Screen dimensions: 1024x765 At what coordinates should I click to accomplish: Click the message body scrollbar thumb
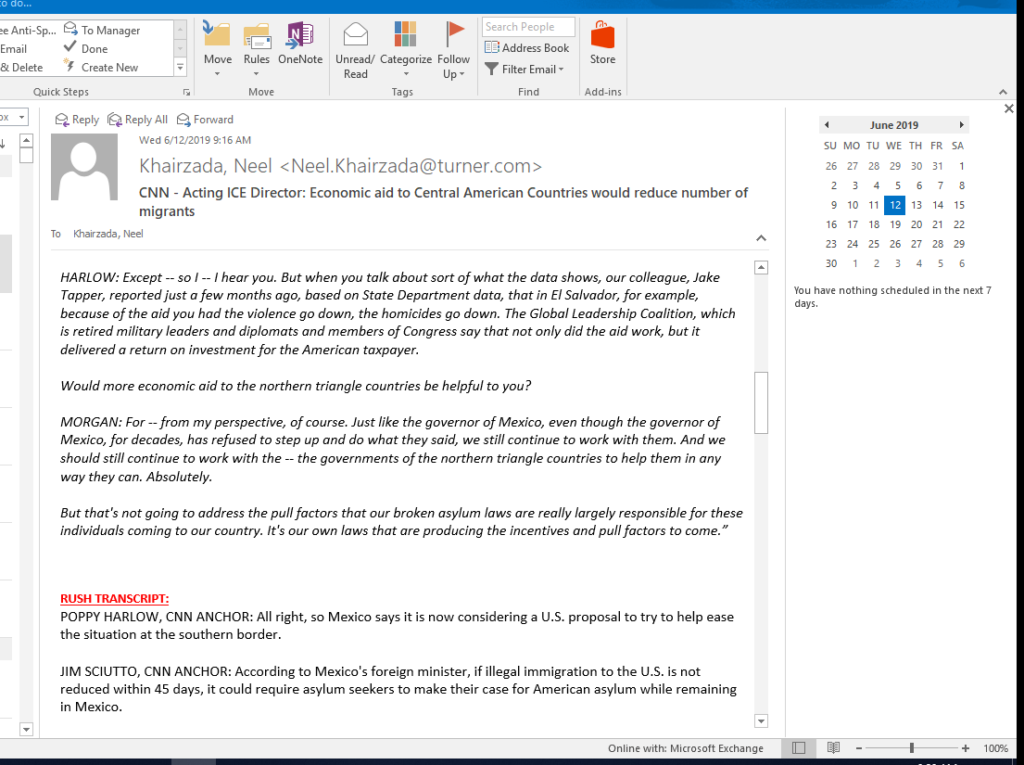(x=761, y=402)
